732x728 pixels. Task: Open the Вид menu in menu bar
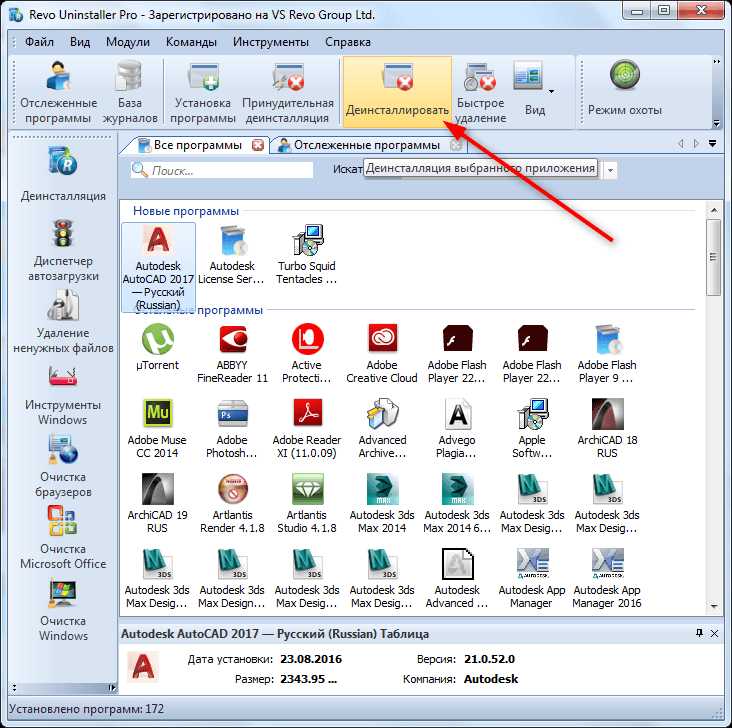(x=80, y=42)
